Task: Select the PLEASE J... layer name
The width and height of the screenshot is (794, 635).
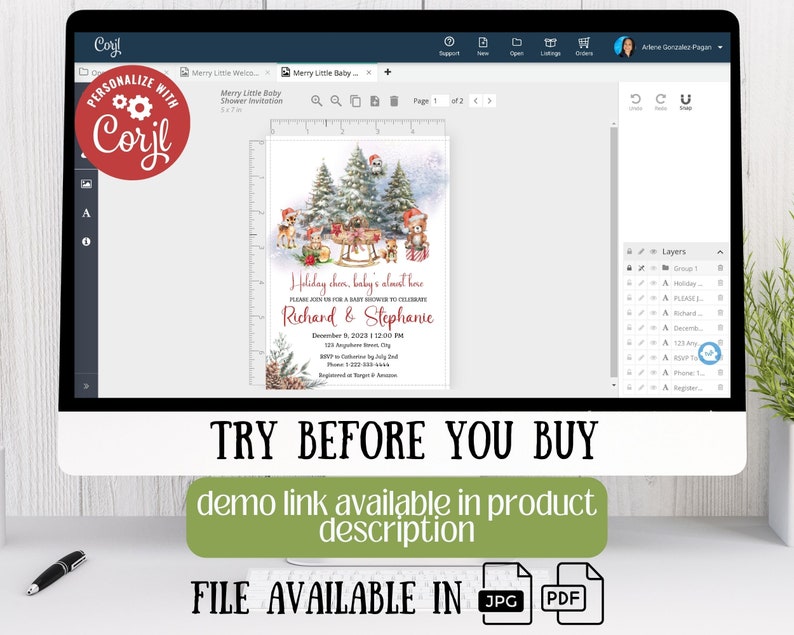Action: [688, 298]
